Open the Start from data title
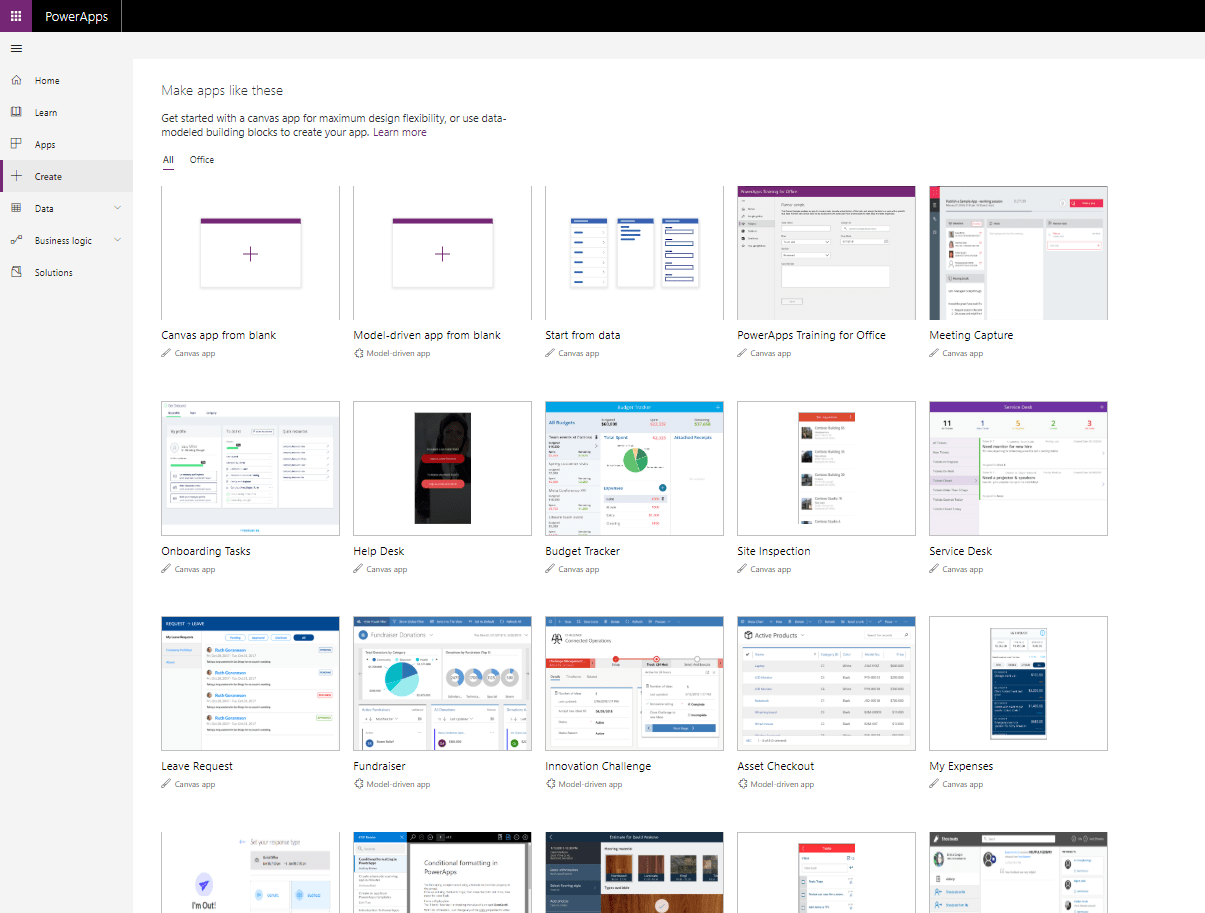The height and width of the screenshot is (913, 1205). click(x=583, y=335)
